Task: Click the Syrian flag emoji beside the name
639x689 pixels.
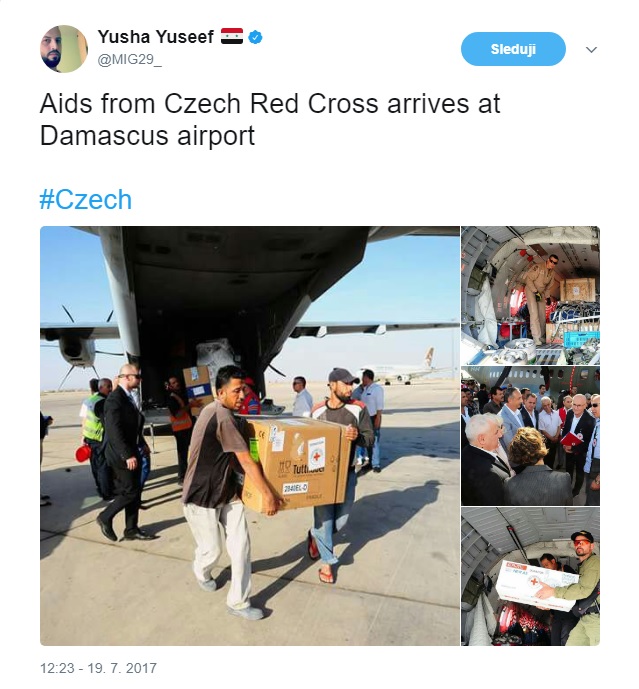Action: (x=232, y=36)
